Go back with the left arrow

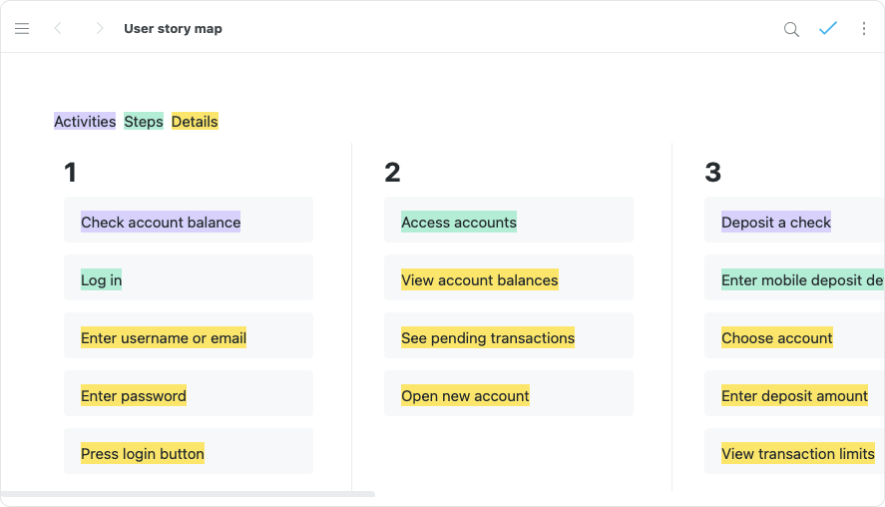[x=58, y=29]
